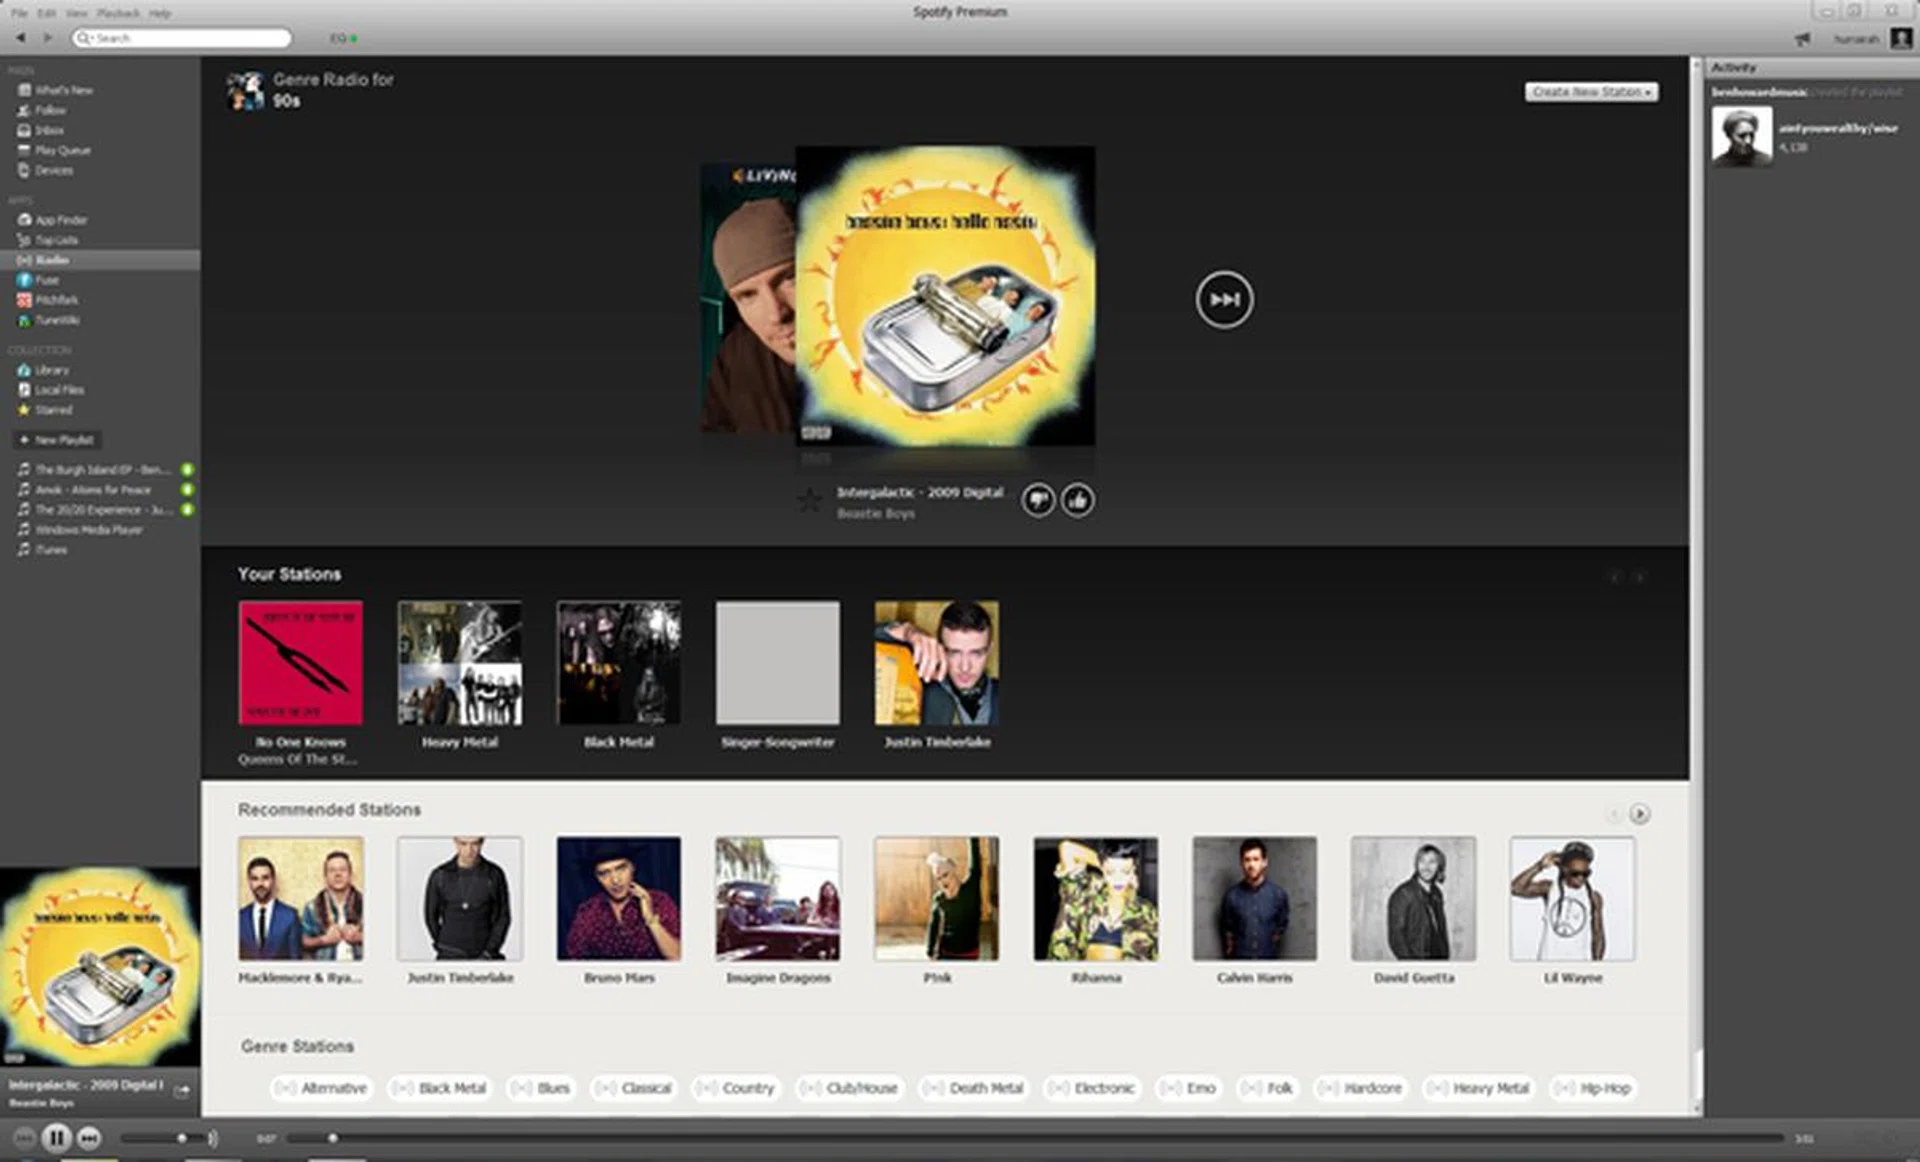This screenshot has height=1162, width=1920.
Task: Give Intergalactic a thumbs down
Action: pyautogui.click(x=1039, y=500)
